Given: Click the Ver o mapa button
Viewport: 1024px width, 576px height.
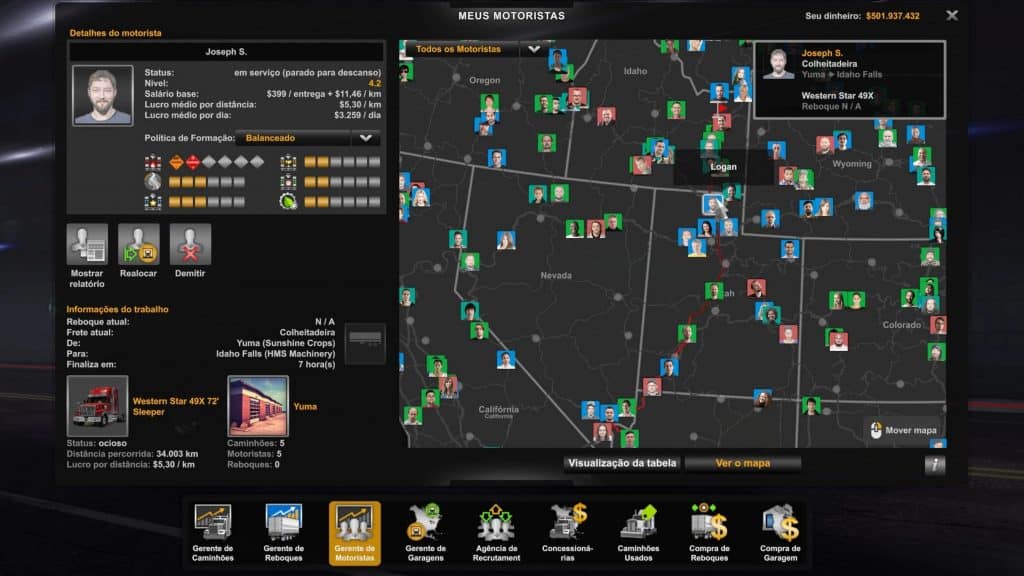Looking at the screenshot, I should 745,463.
